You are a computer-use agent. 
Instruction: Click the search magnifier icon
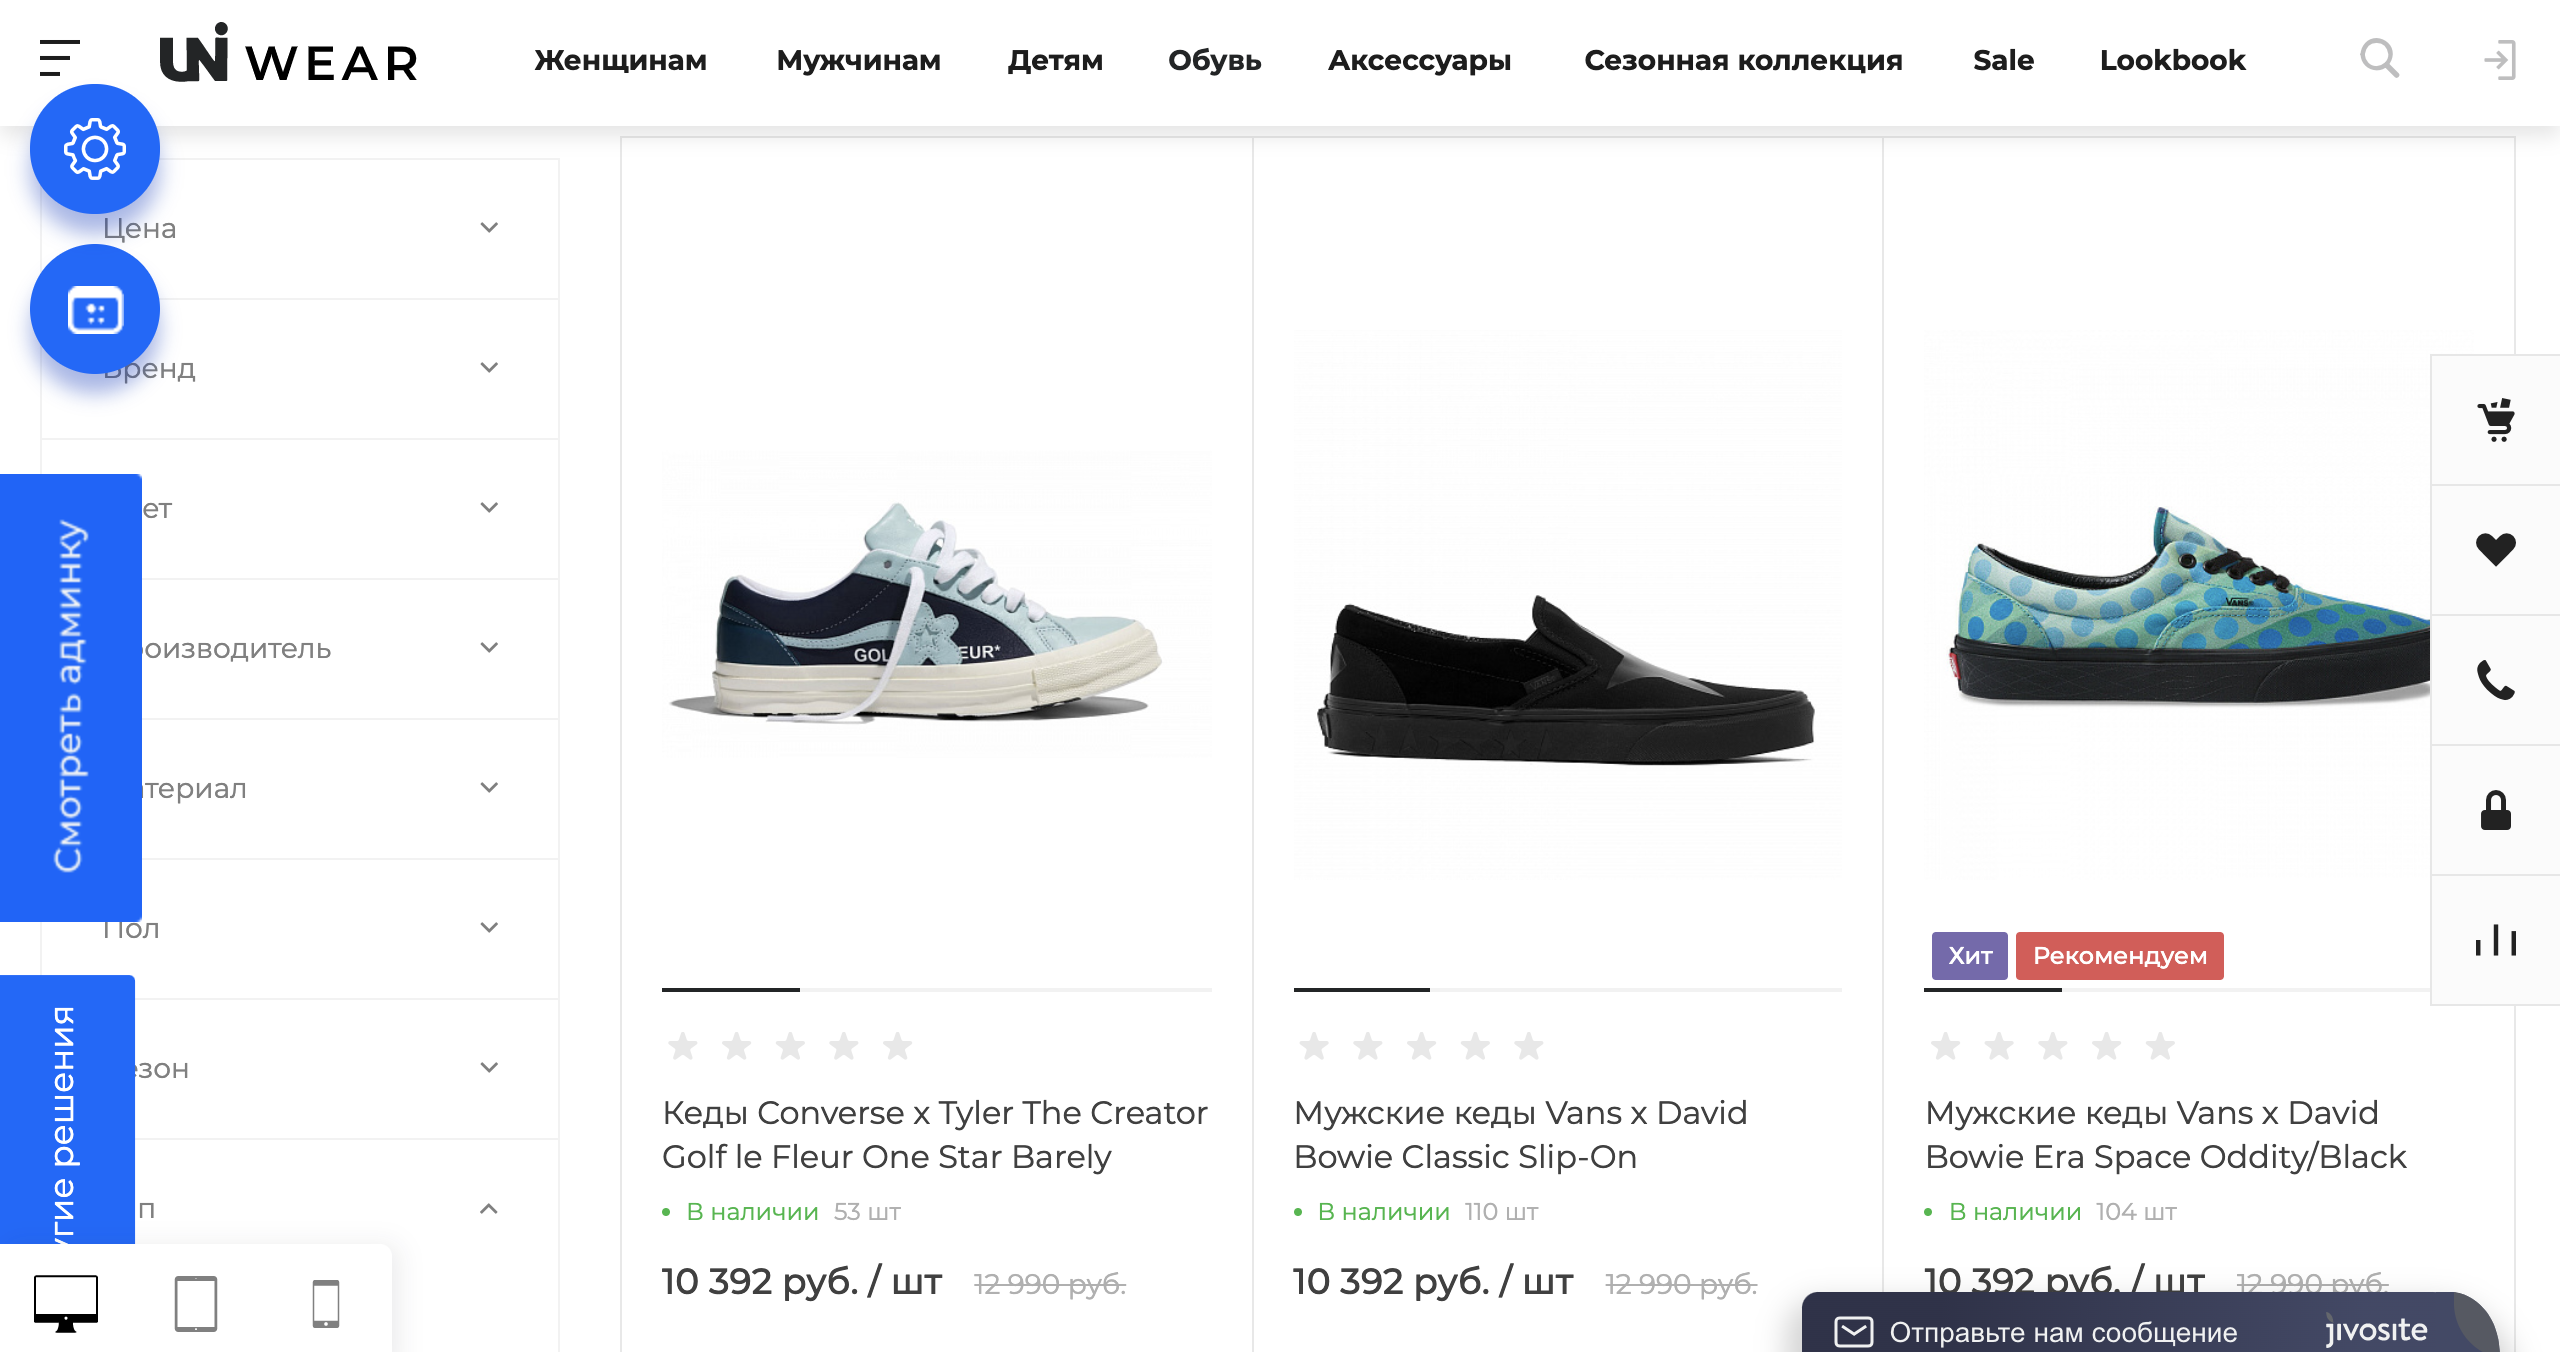coord(2379,59)
